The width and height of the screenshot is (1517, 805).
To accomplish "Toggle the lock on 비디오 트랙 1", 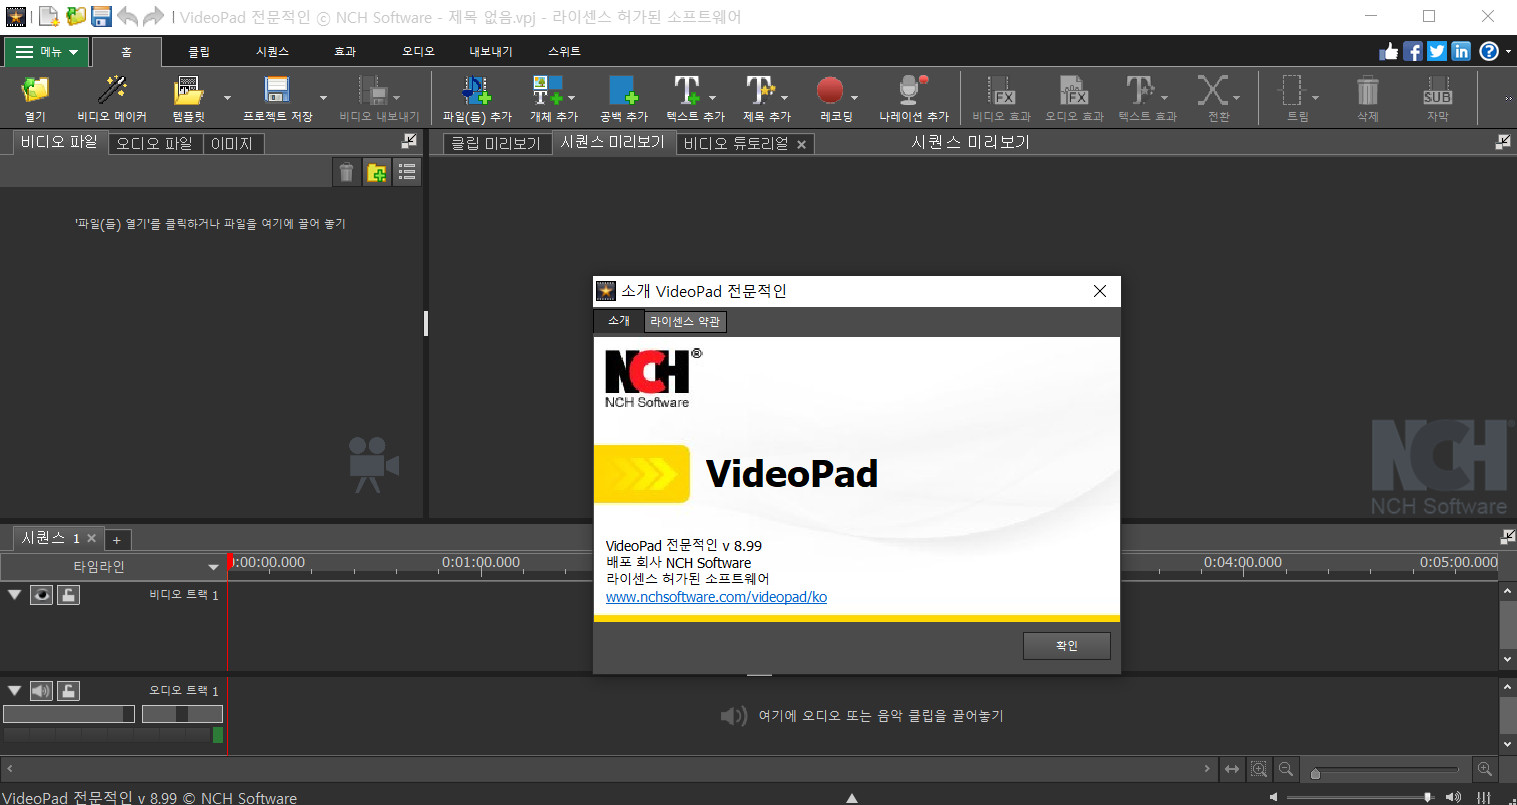I will (68, 595).
